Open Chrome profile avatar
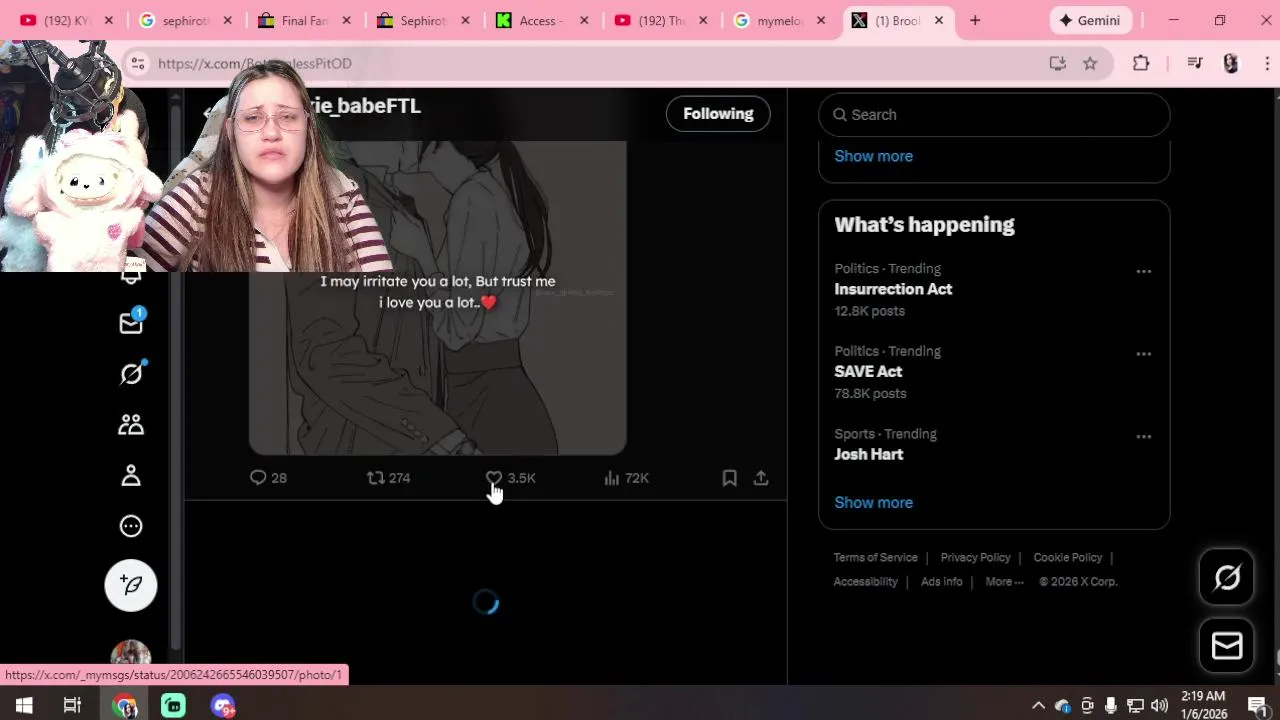Screen dimensions: 1280x720 pyautogui.click(x=1231, y=63)
